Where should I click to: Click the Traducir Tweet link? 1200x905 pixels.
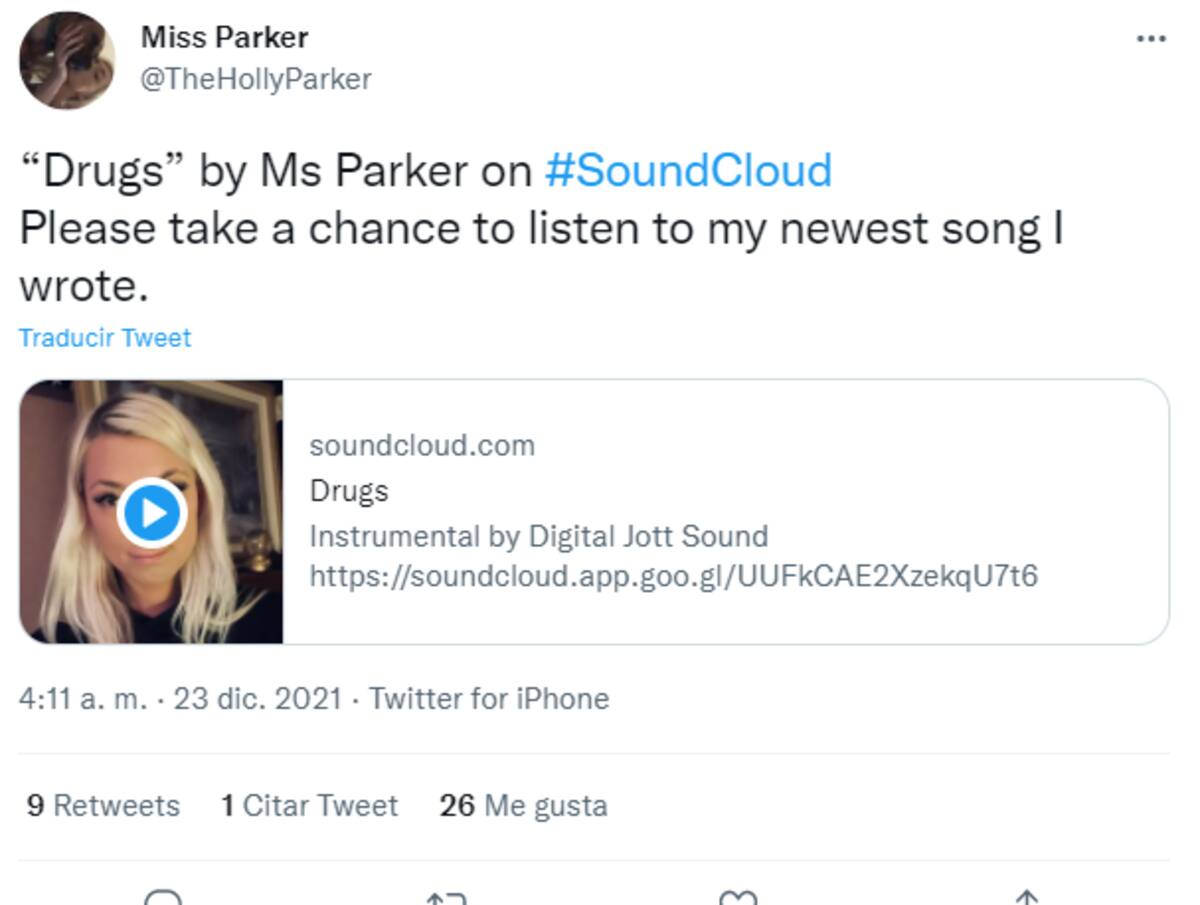point(105,338)
